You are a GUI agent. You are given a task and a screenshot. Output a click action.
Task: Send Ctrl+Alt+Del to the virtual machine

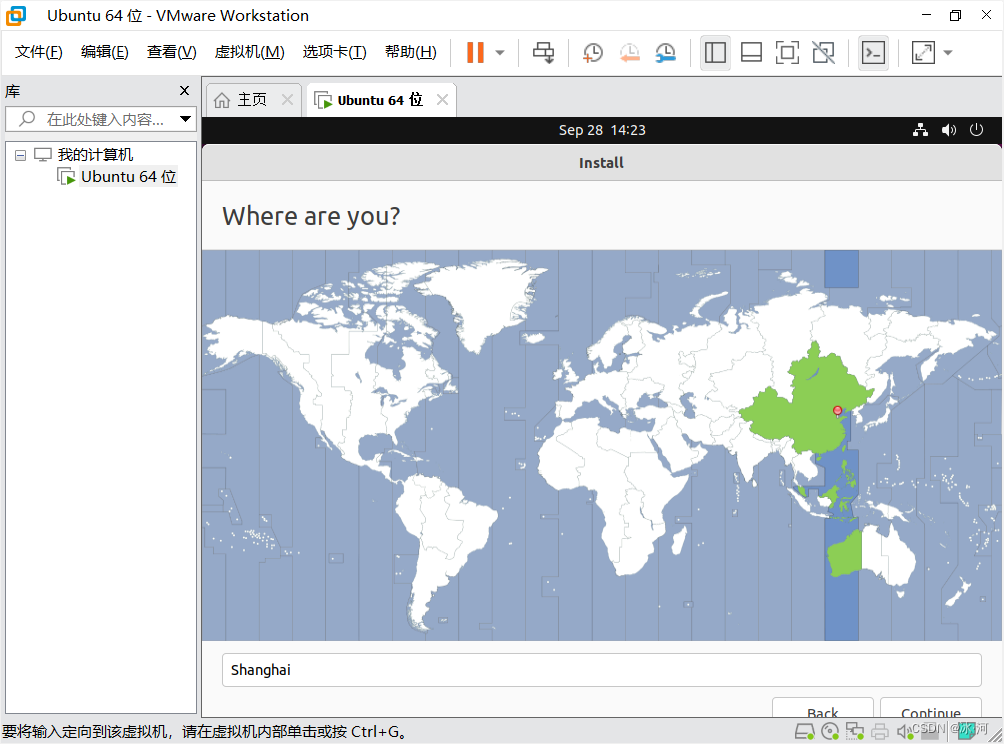(544, 53)
